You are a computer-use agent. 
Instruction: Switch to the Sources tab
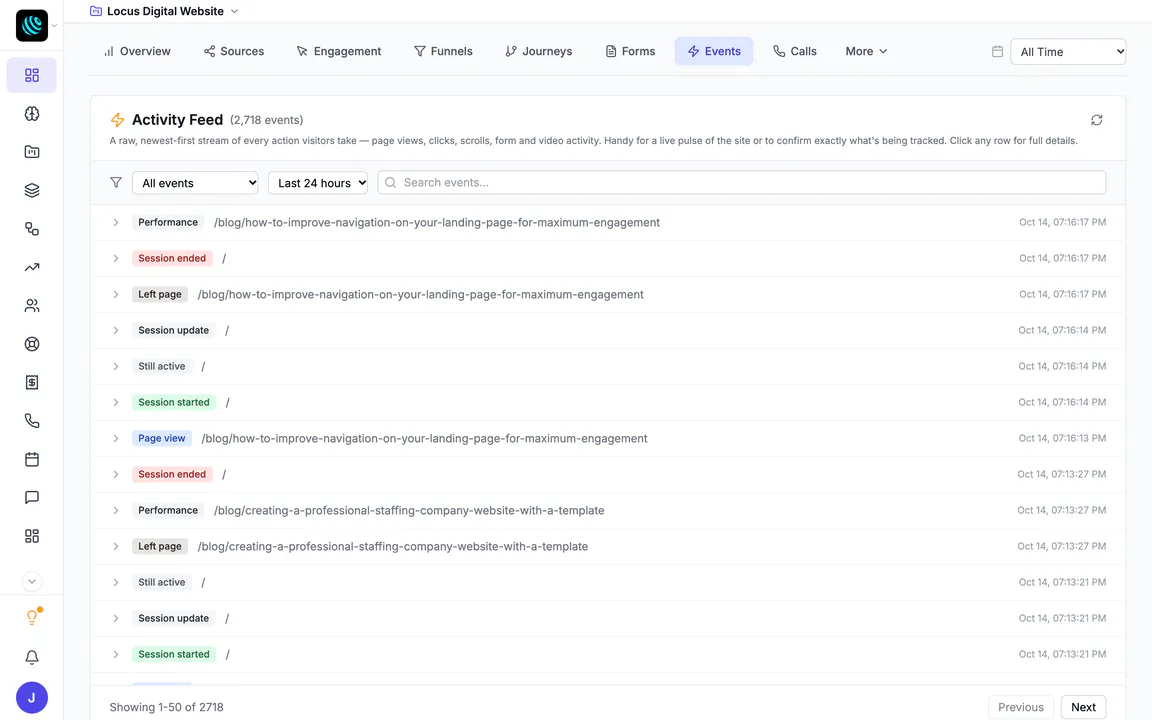(234, 51)
